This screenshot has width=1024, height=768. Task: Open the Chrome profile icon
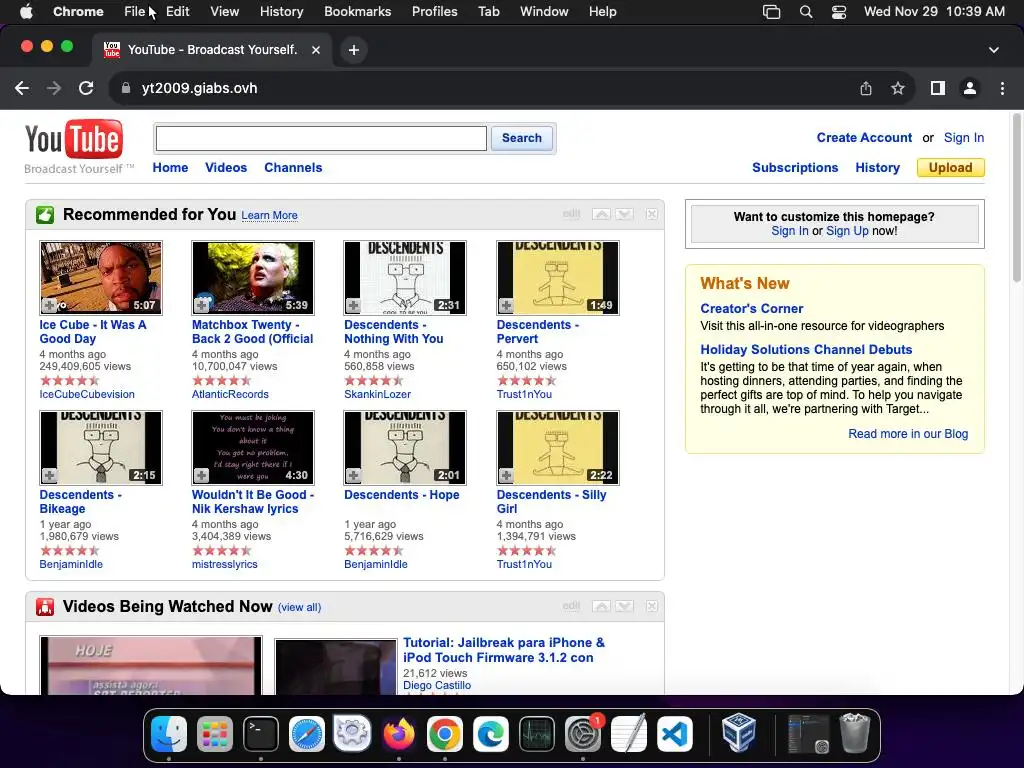[x=970, y=88]
